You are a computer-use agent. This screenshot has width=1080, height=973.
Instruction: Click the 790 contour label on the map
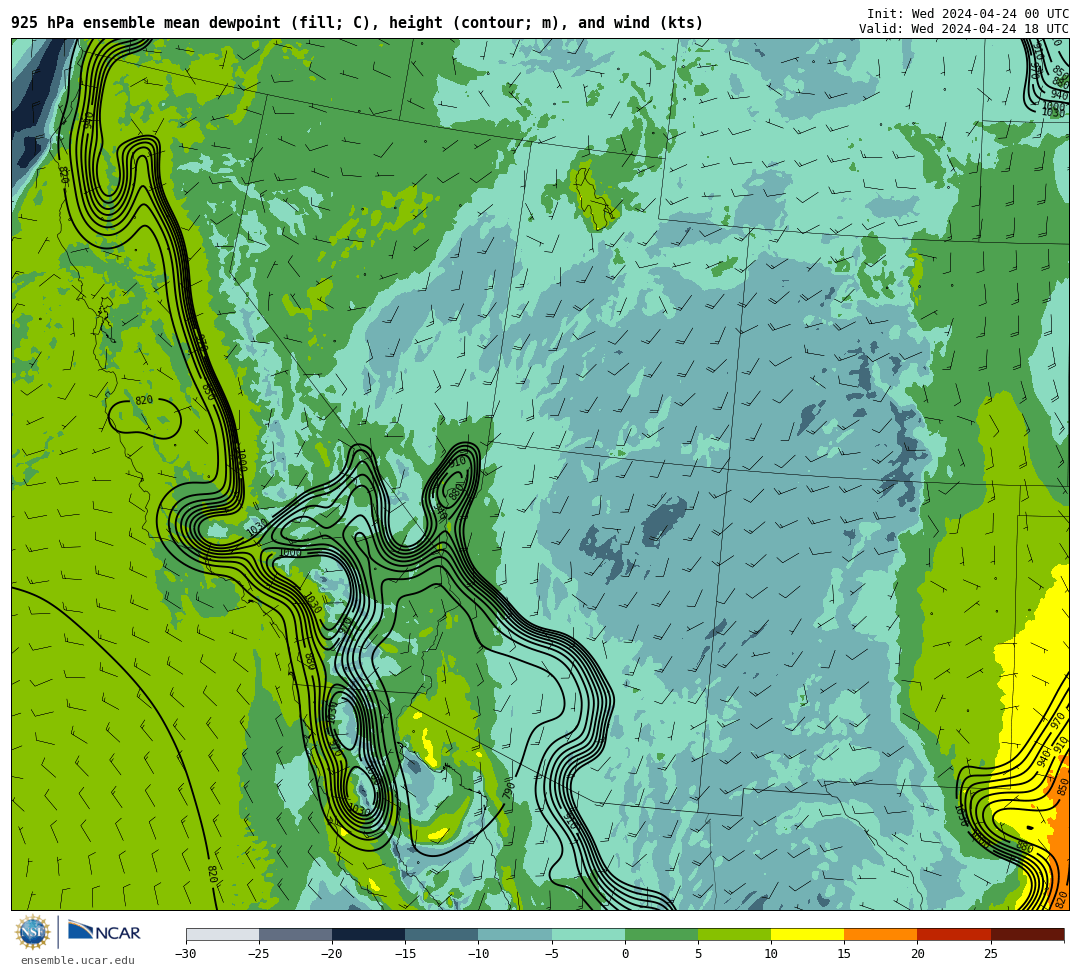(x=508, y=789)
